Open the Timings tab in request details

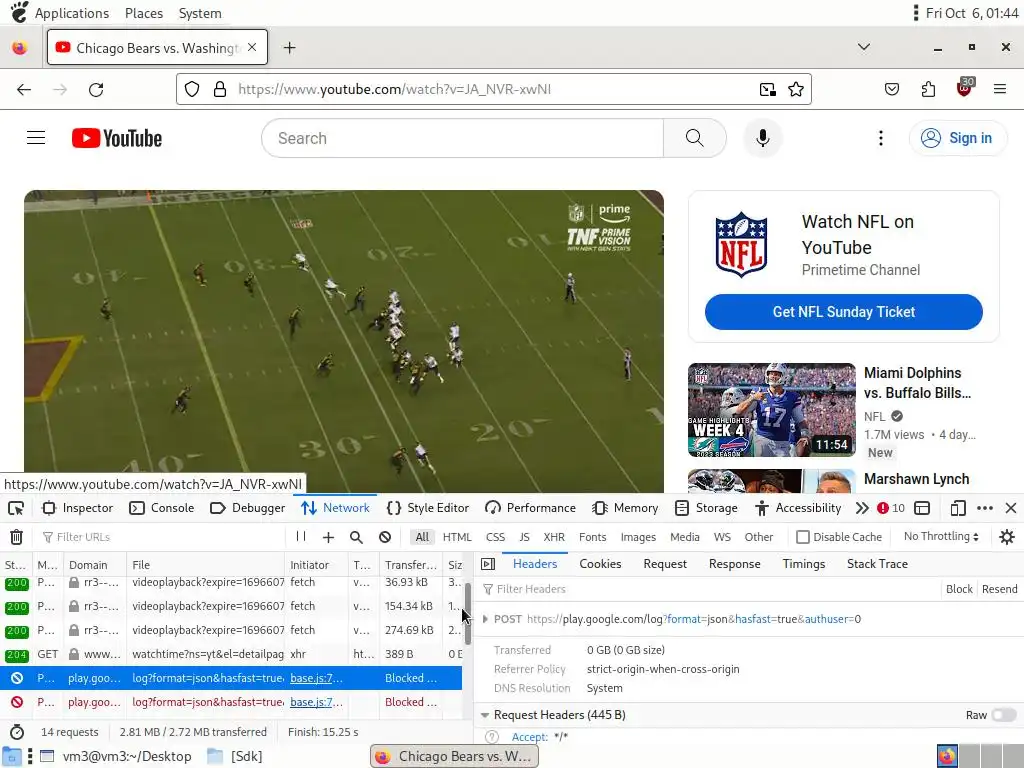pyautogui.click(x=803, y=564)
